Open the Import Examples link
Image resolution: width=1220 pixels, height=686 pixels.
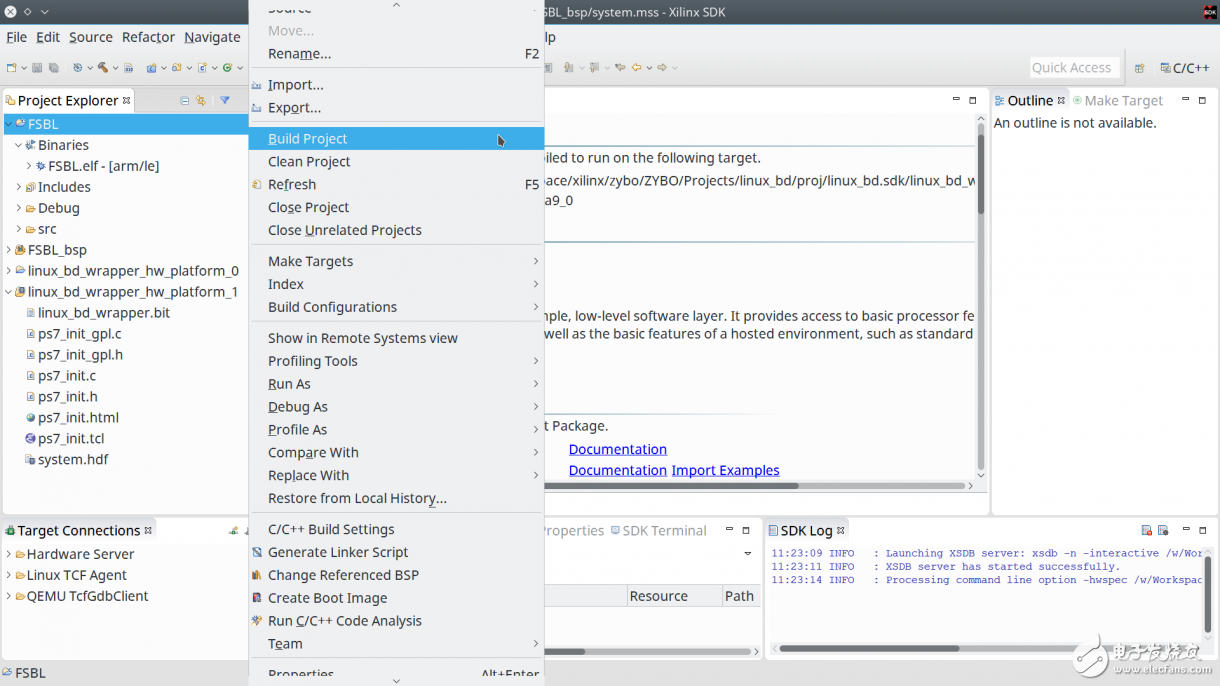(x=725, y=470)
